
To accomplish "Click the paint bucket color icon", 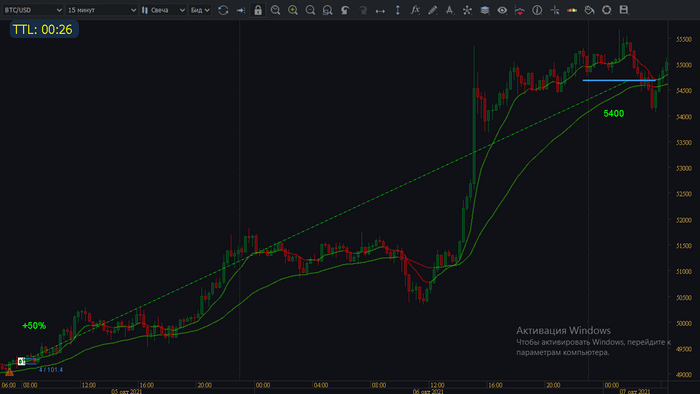I will click(x=589, y=10).
